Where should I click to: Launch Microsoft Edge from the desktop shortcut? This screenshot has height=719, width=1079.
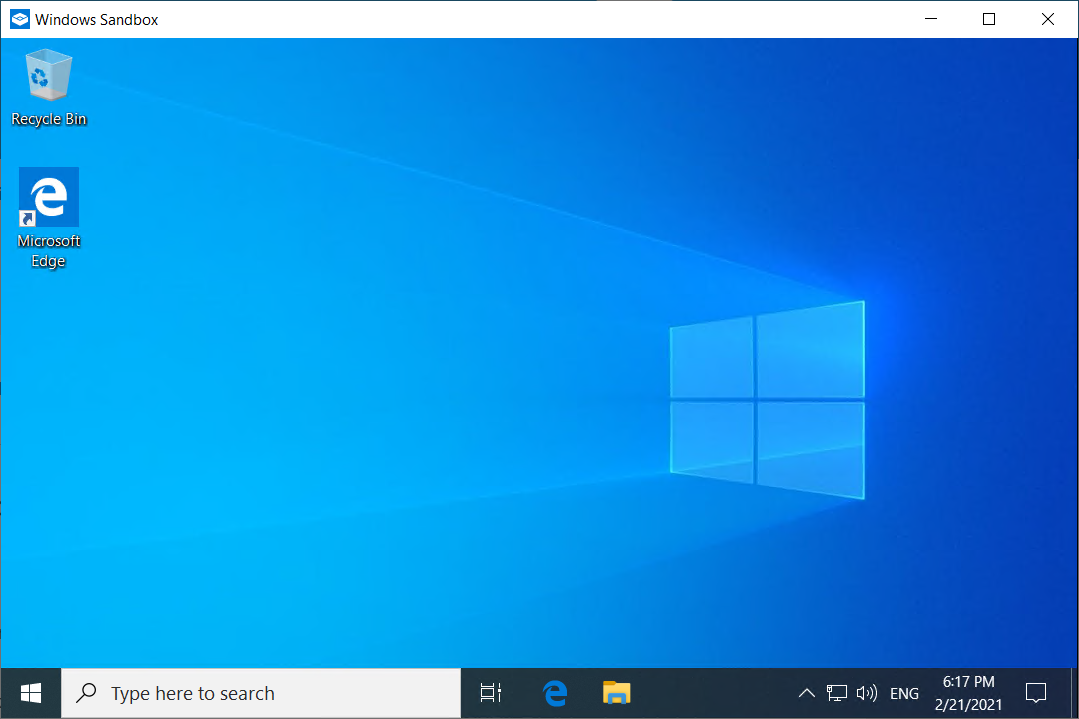click(48, 197)
